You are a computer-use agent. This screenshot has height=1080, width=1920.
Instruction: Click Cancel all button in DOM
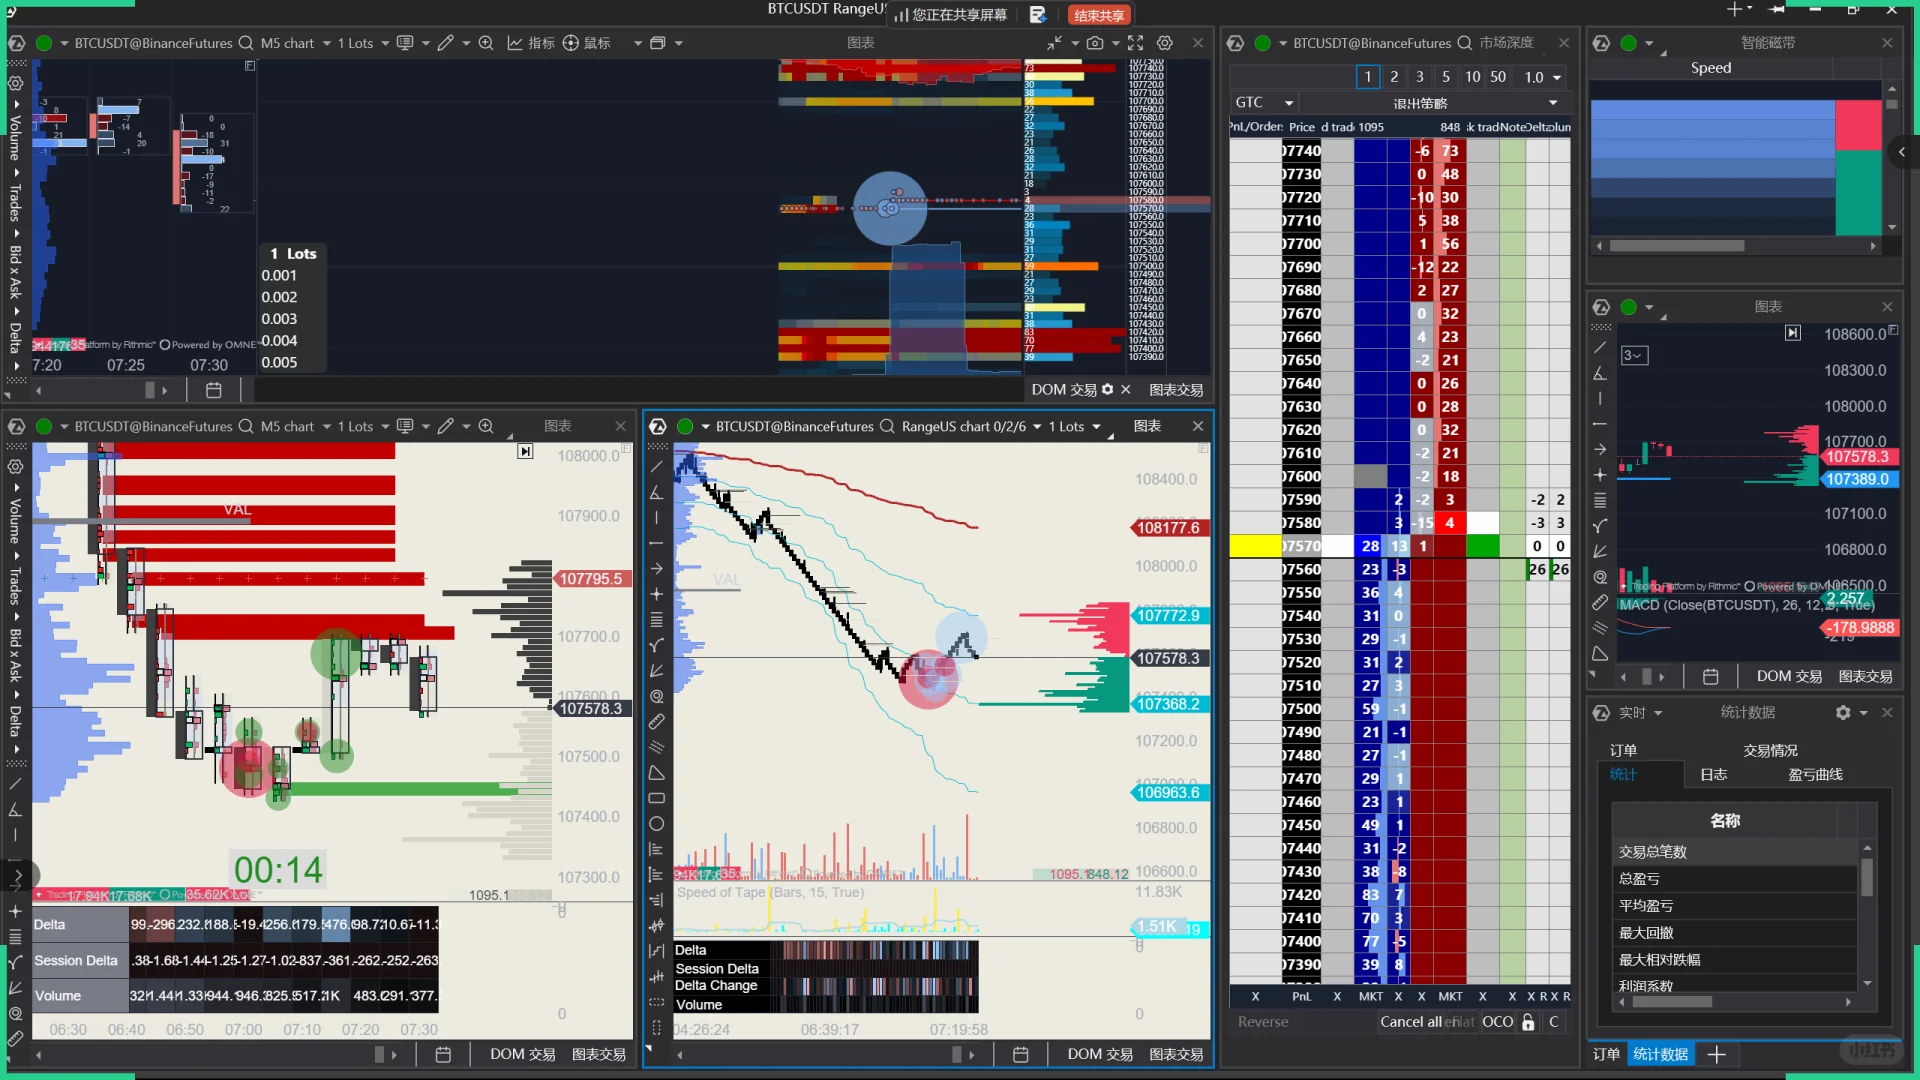pos(1410,1022)
